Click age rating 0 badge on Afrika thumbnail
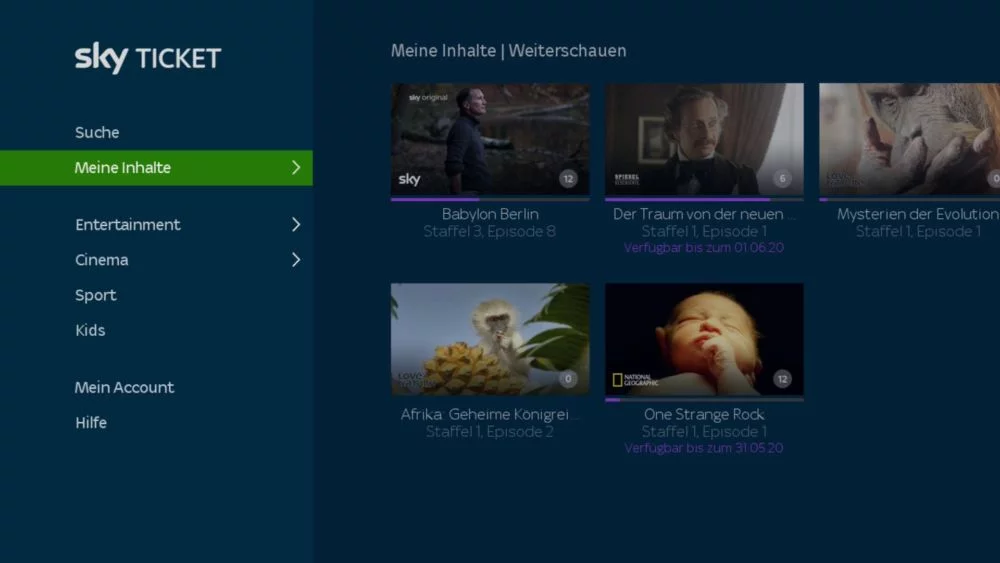This screenshot has width=1000, height=563. point(568,379)
